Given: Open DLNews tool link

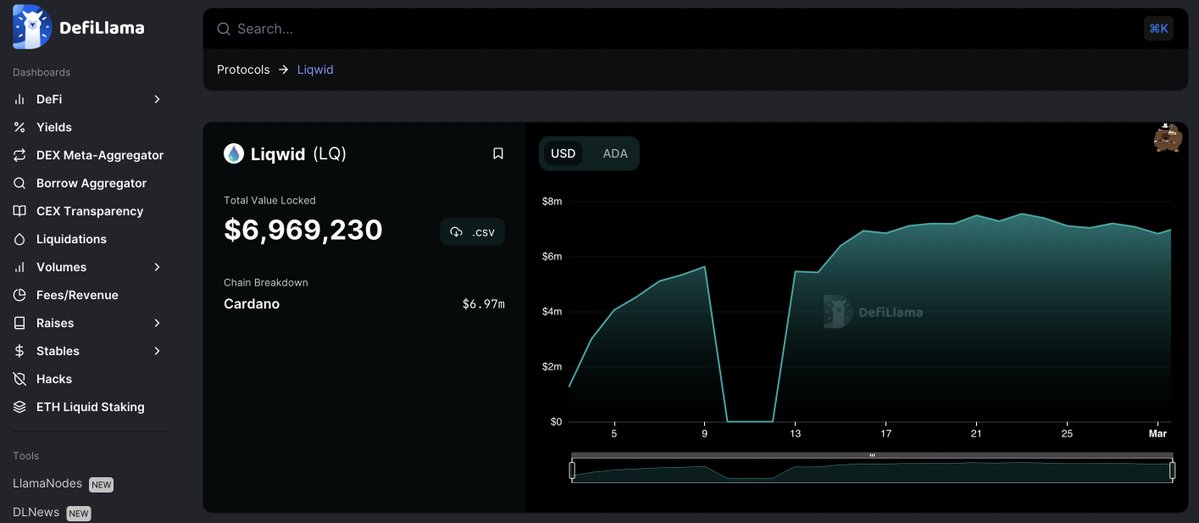Looking at the screenshot, I should [x=36, y=512].
